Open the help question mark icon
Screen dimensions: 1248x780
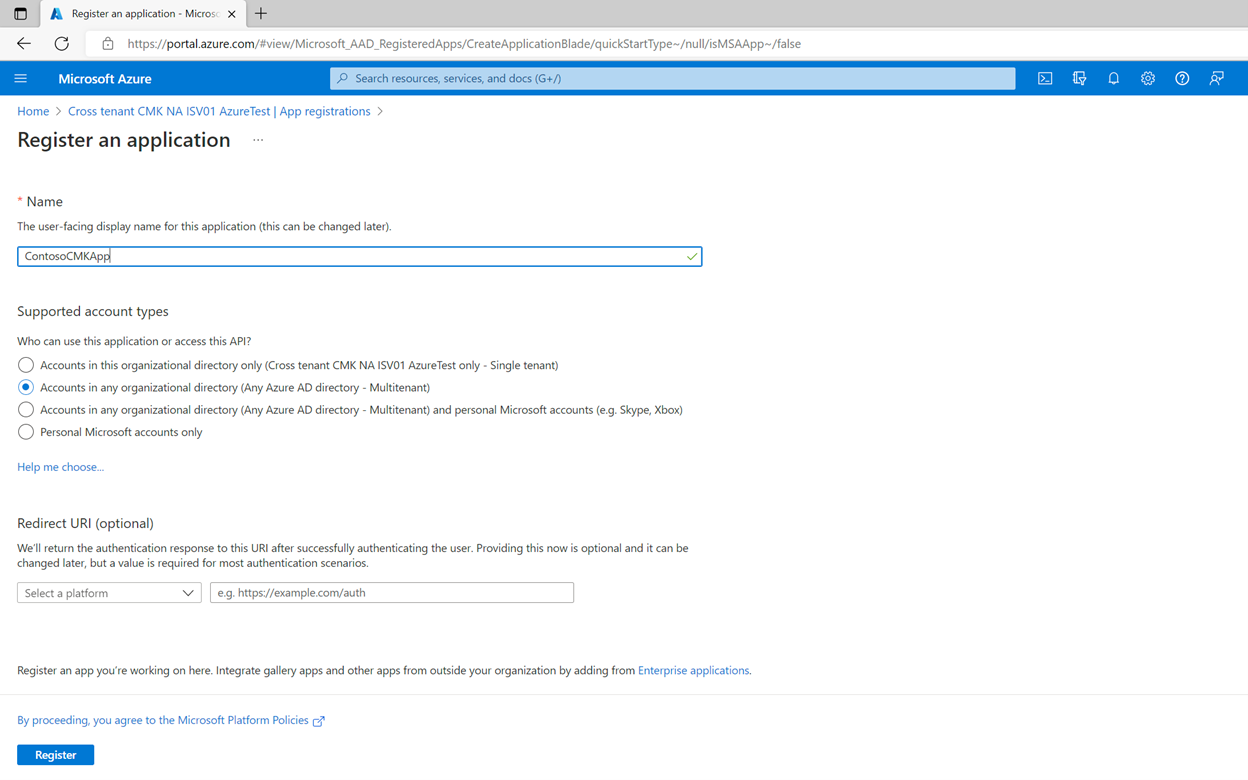[1182, 78]
